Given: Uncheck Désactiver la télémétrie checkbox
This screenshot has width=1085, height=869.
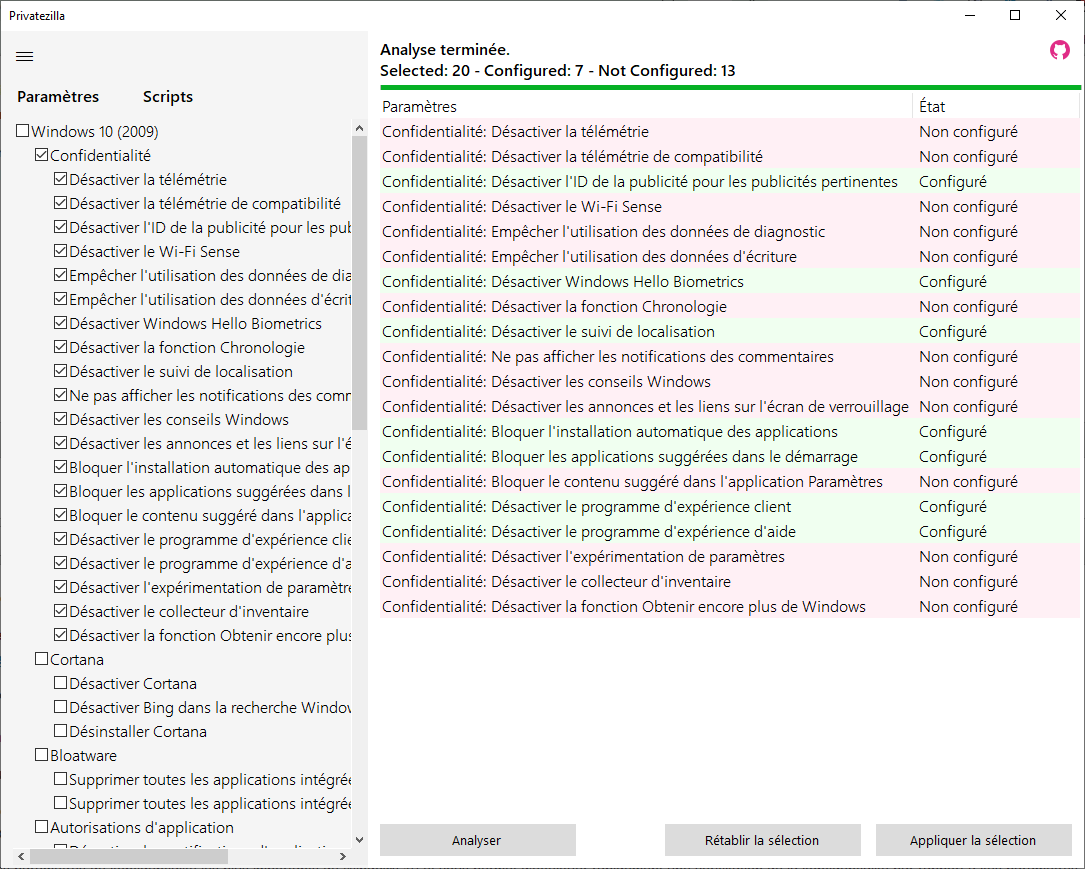Looking at the screenshot, I should [61, 180].
